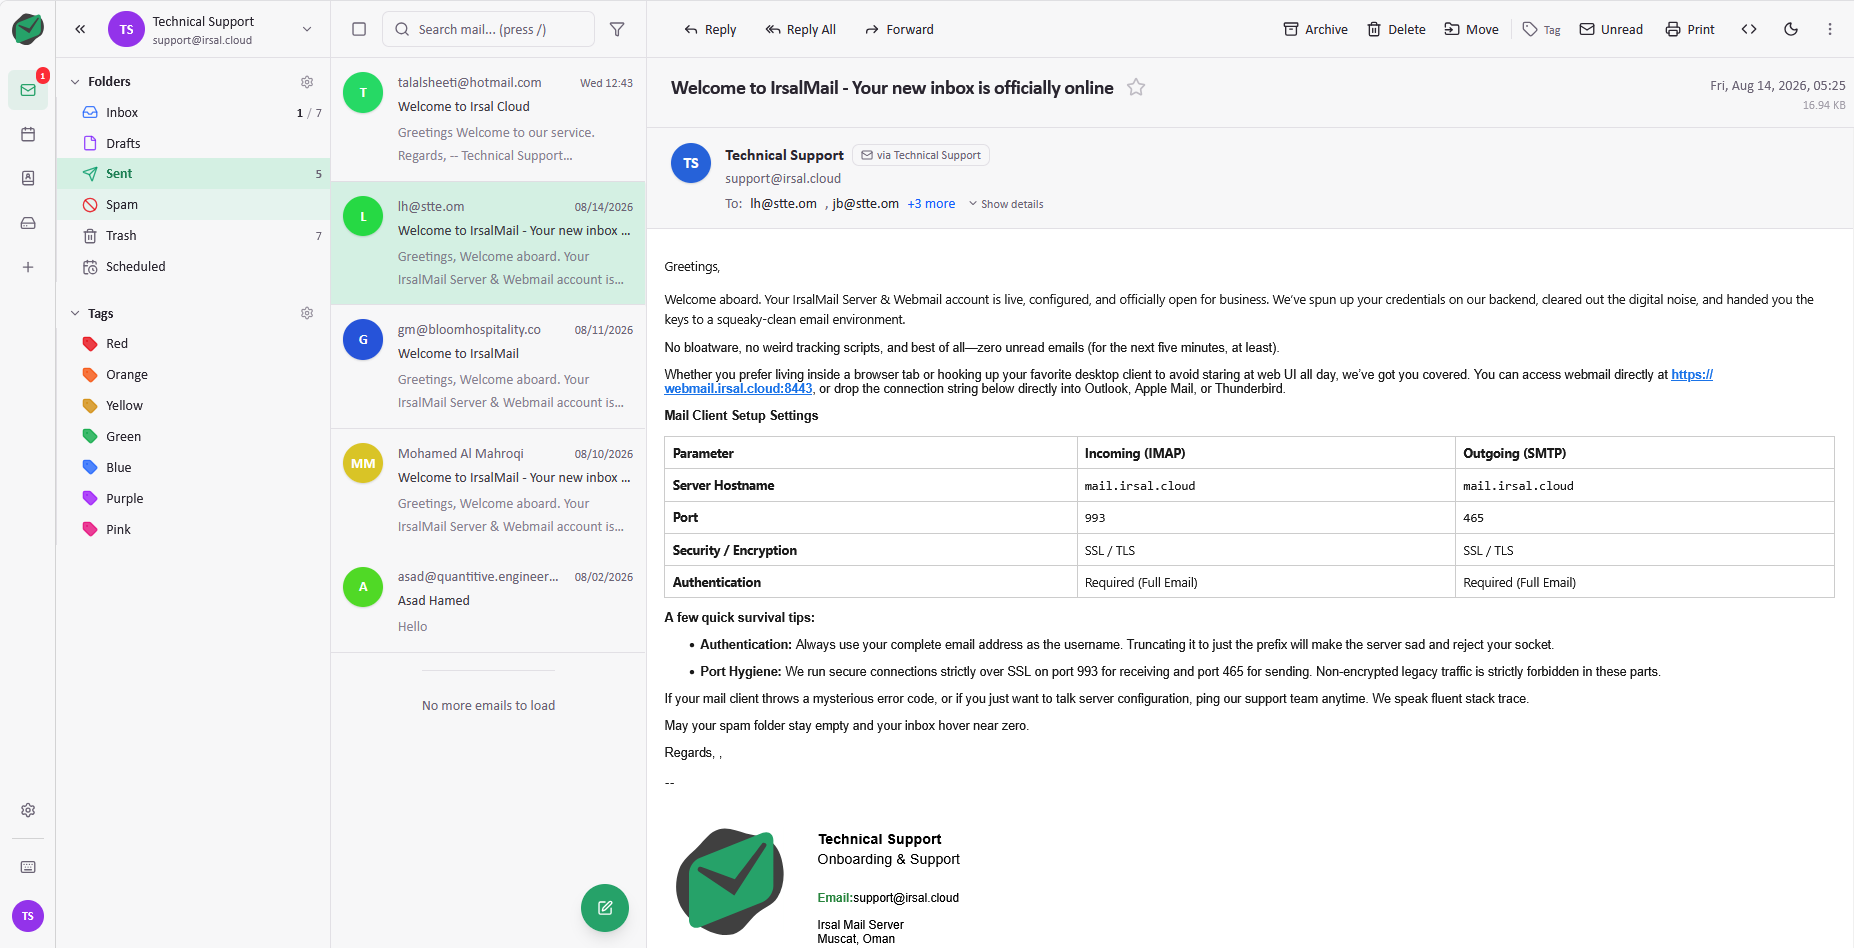Mark the message as Unread

[x=1611, y=29]
